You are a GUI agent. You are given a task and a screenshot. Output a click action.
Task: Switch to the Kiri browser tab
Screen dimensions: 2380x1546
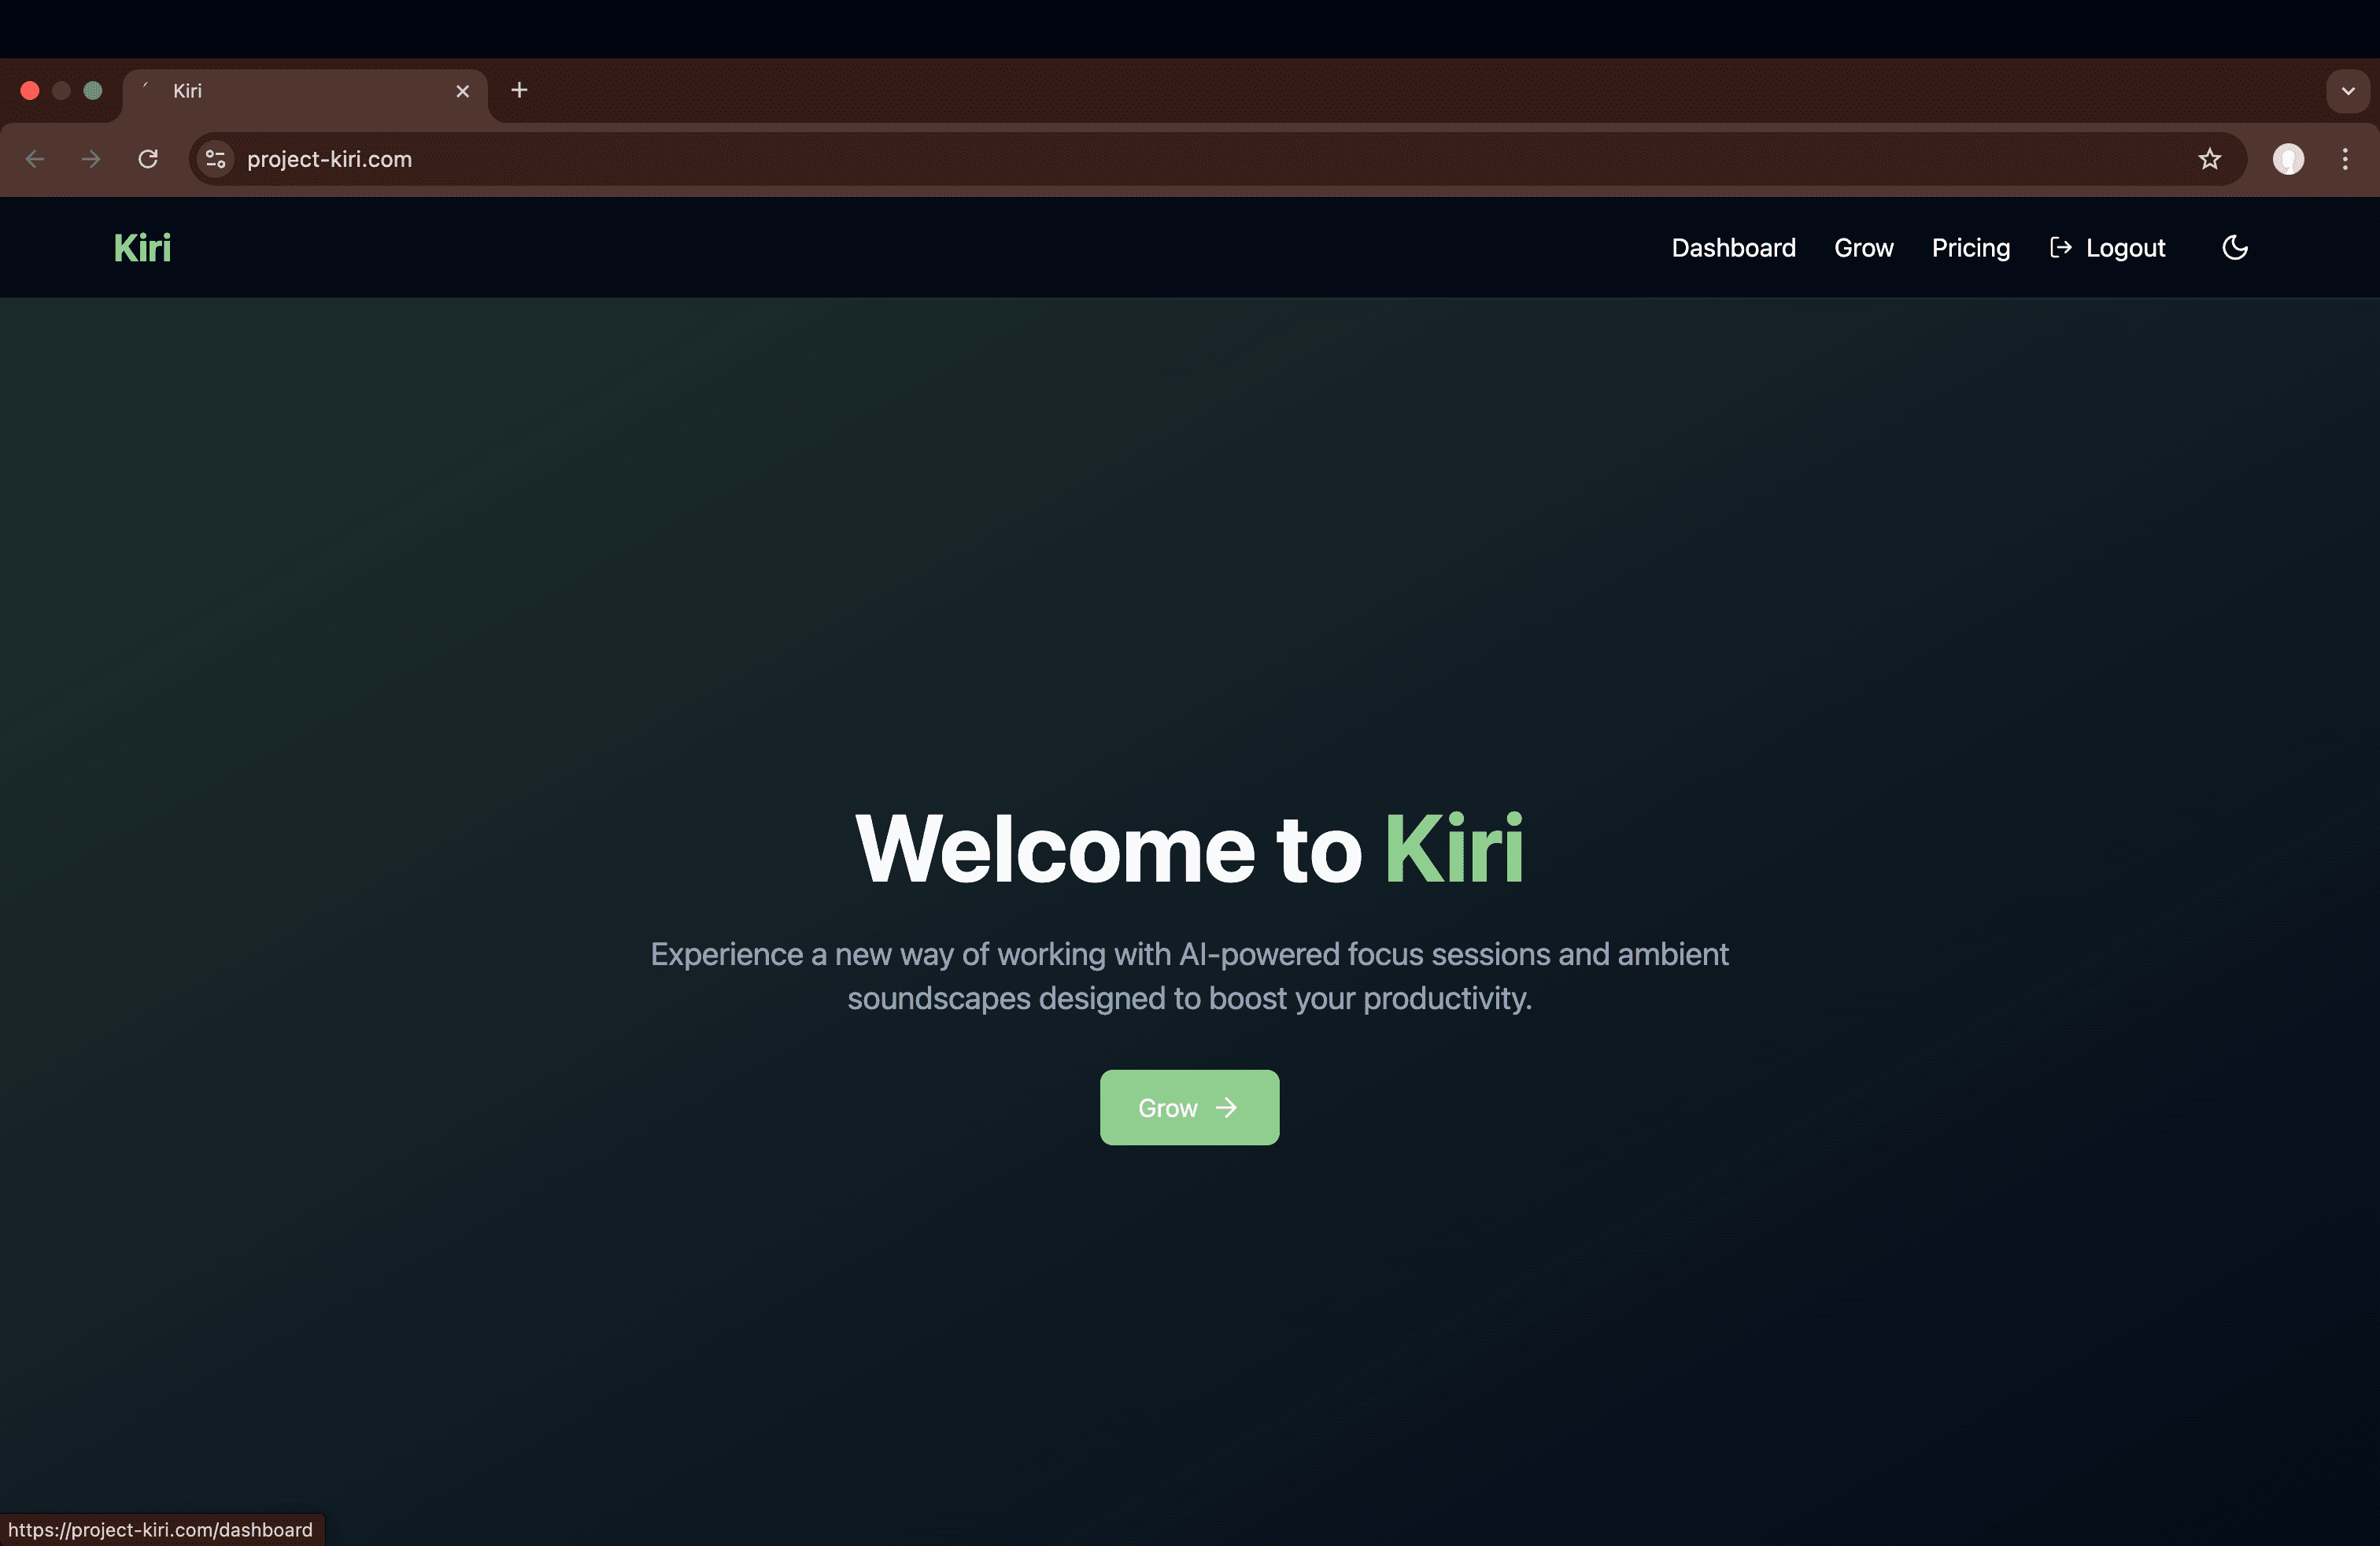pos(250,90)
